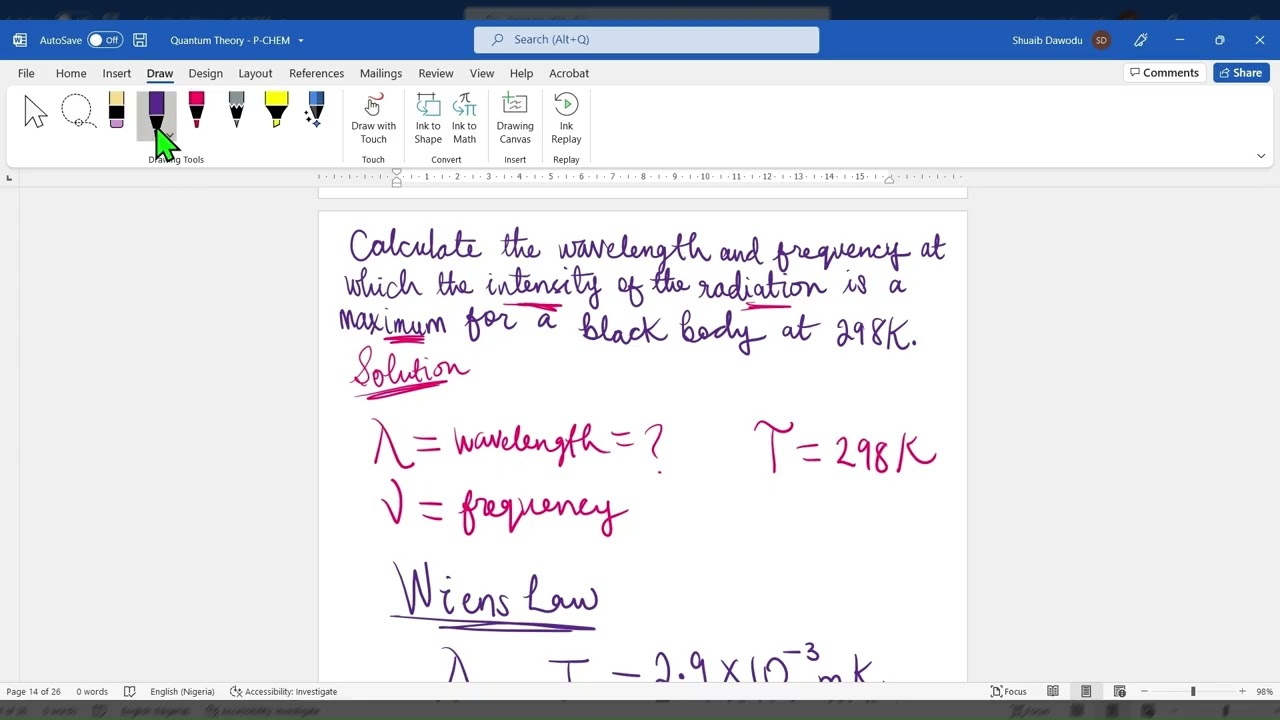Switch to the Layout tab
Screen dimensions: 1280x720
point(255,73)
